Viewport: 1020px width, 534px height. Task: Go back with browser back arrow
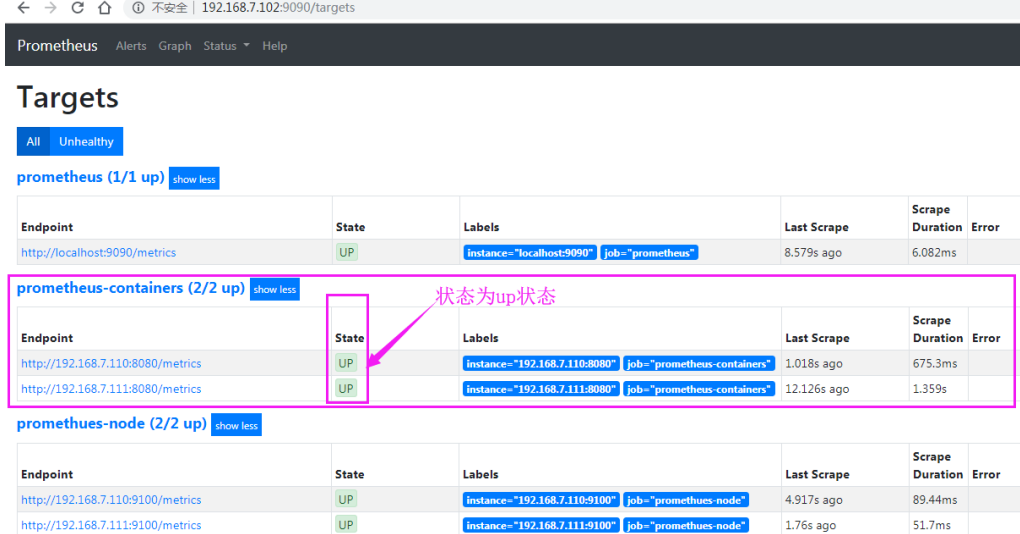(23, 8)
